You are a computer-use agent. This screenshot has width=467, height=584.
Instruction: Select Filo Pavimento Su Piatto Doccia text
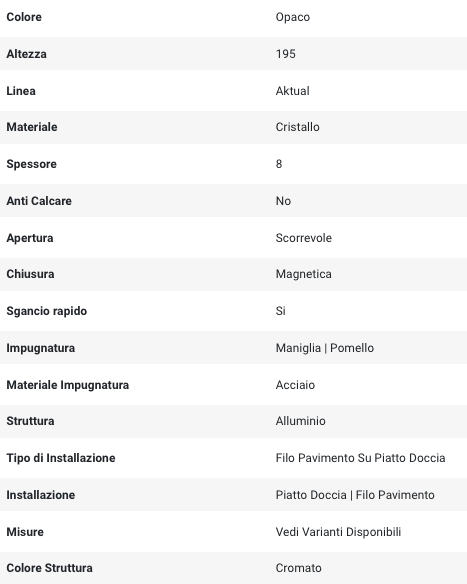pos(360,458)
